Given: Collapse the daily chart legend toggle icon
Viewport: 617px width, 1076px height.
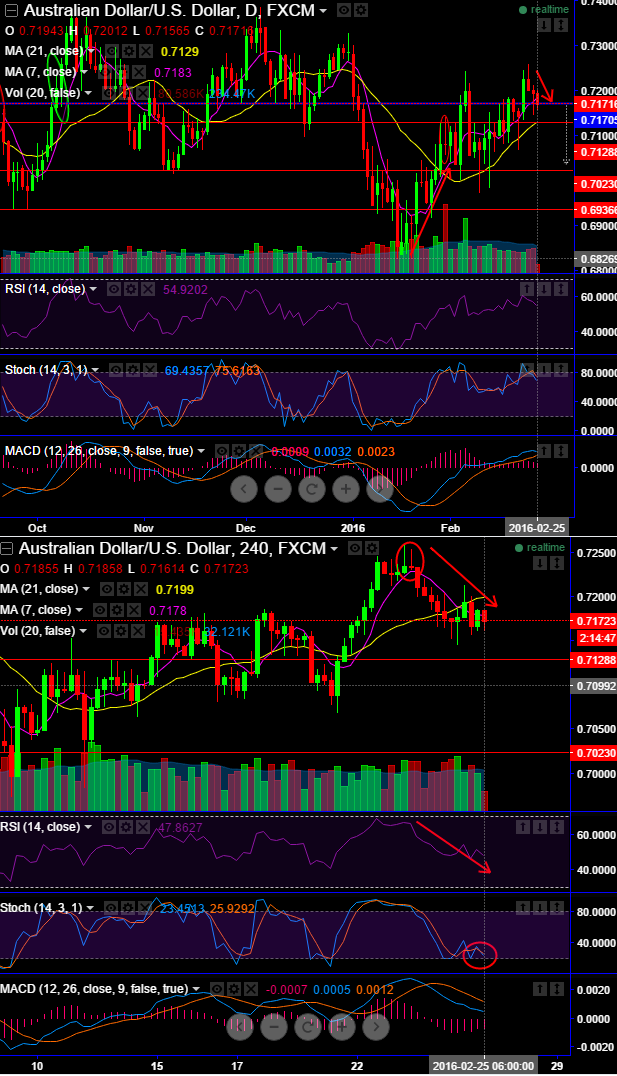Looking at the screenshot, I should [10, 10].
